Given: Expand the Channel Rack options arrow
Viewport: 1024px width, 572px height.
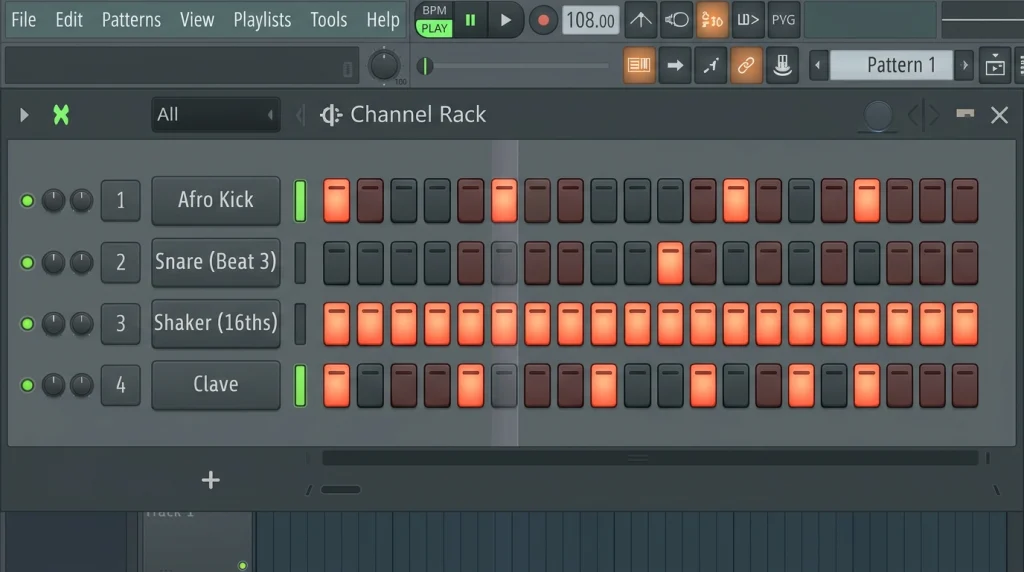Looking at the screenshot, I should tap(24, 115).
